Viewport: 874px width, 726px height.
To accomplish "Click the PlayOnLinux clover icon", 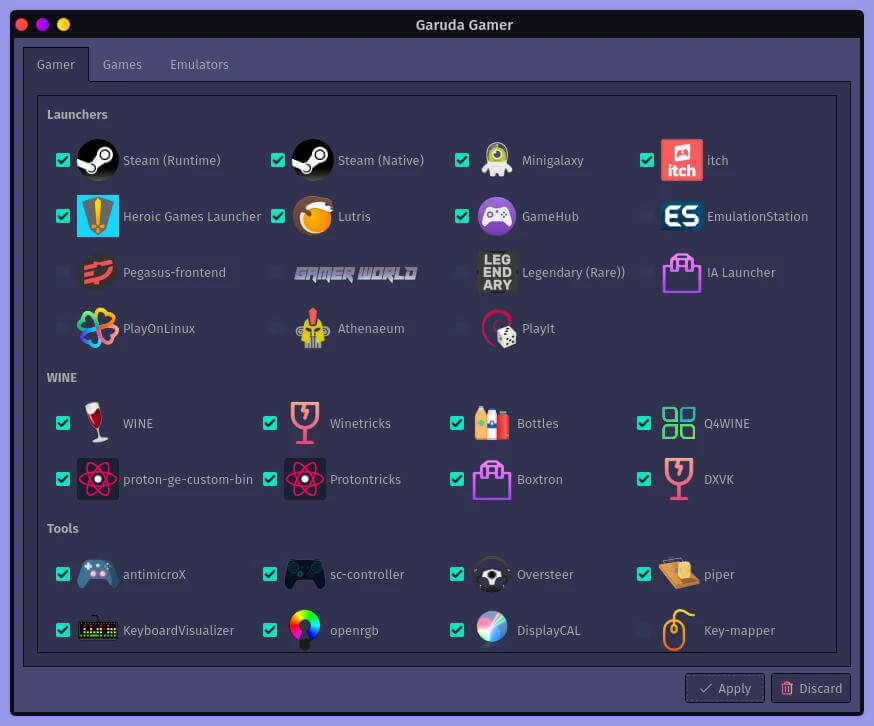I will [x=98, y=328].
